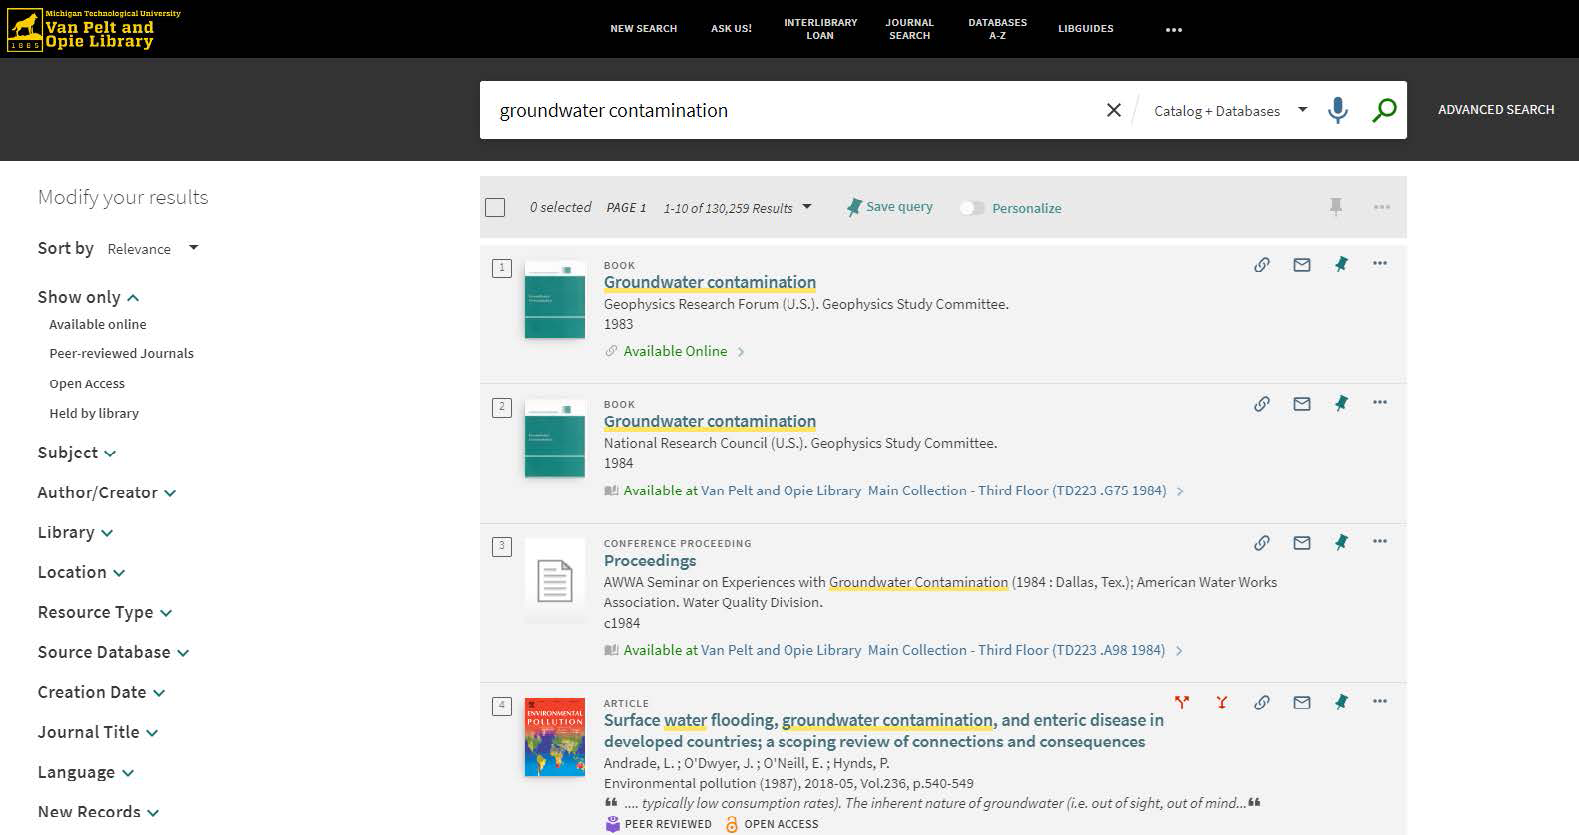Expand the Creation Date filter
Viewport: 1579px width, 835px height.
pos(101,692)
